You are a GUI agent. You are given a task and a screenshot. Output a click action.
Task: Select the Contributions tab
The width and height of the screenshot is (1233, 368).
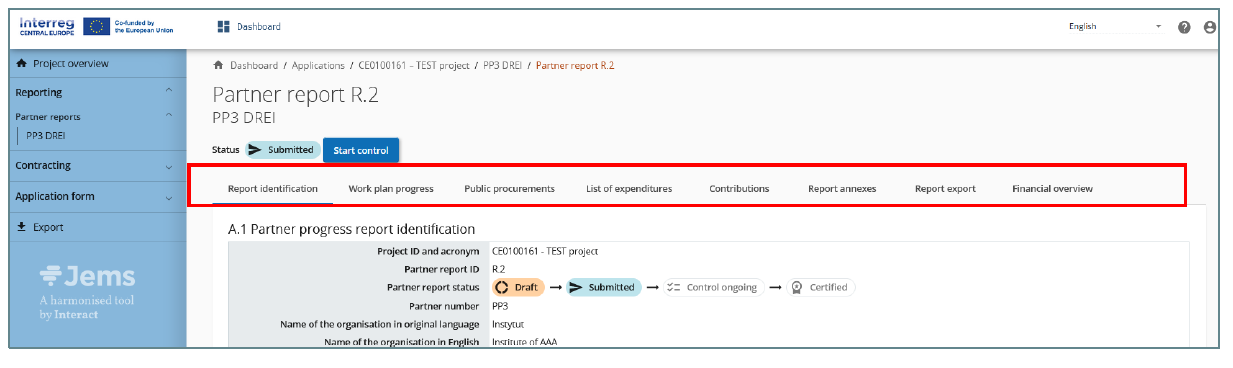(x=739, y=188)
